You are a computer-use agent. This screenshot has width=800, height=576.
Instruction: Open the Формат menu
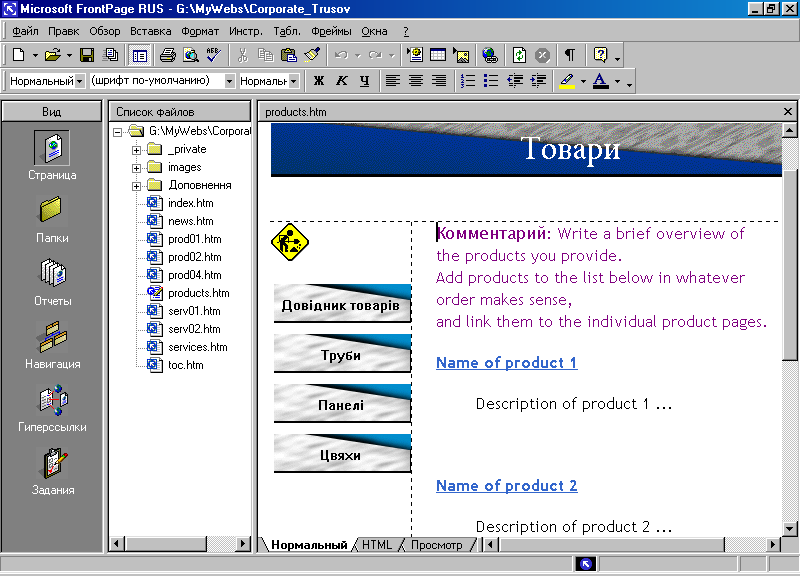coord(200,31)
